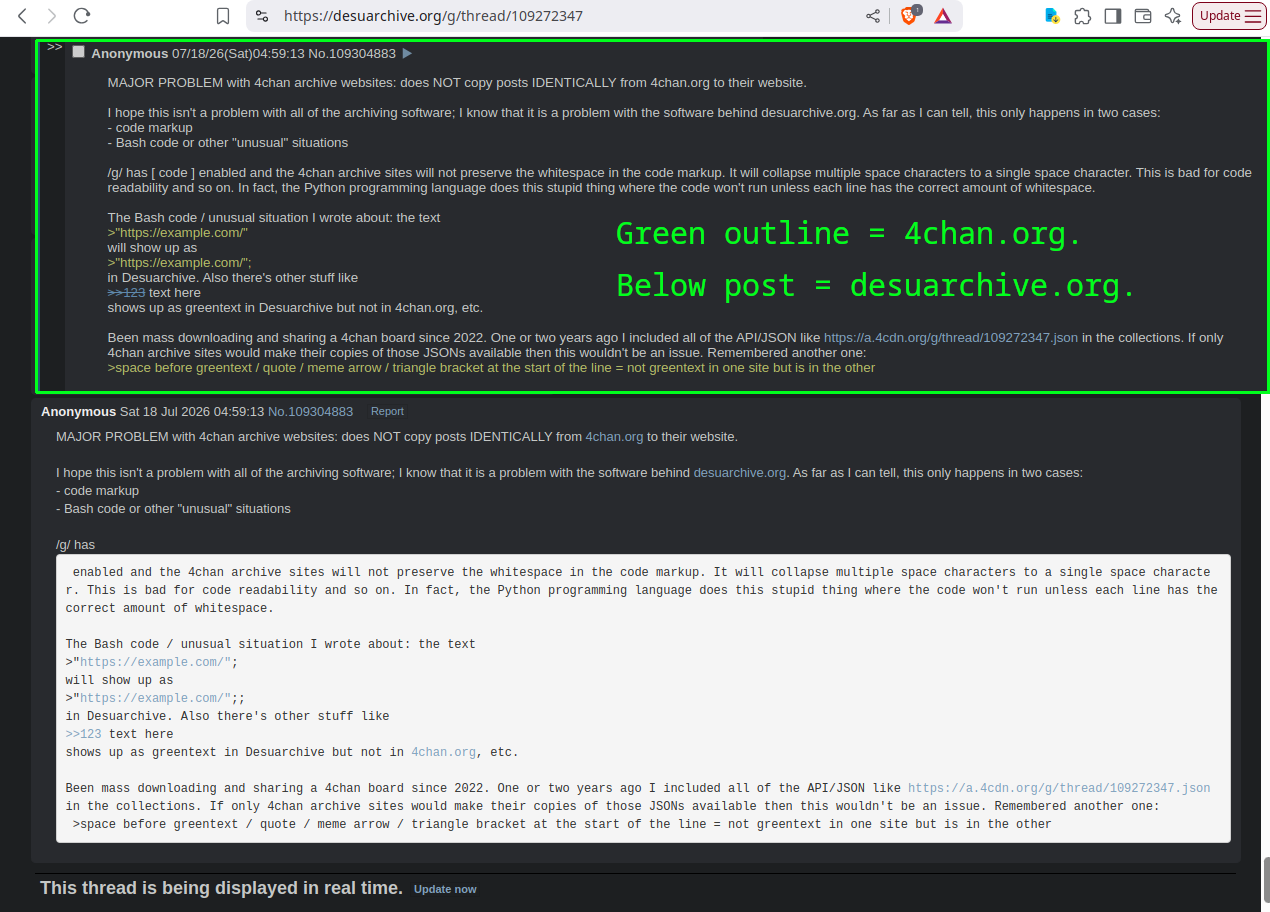
Task: Click the greentext line >space before greentext in 4chan post
Action: coord(491,368)
